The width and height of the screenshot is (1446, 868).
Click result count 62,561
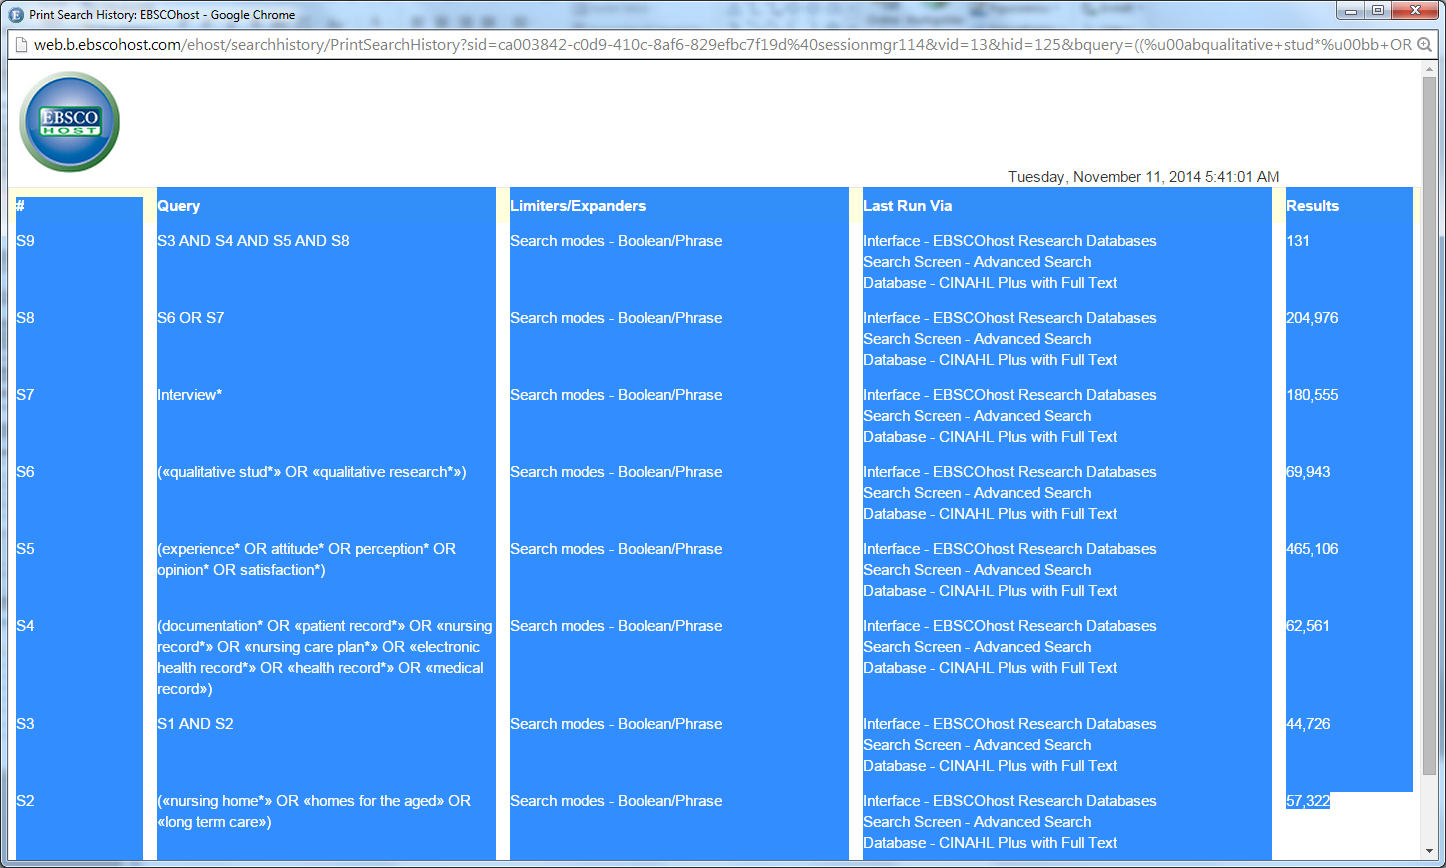[1308, 626]
